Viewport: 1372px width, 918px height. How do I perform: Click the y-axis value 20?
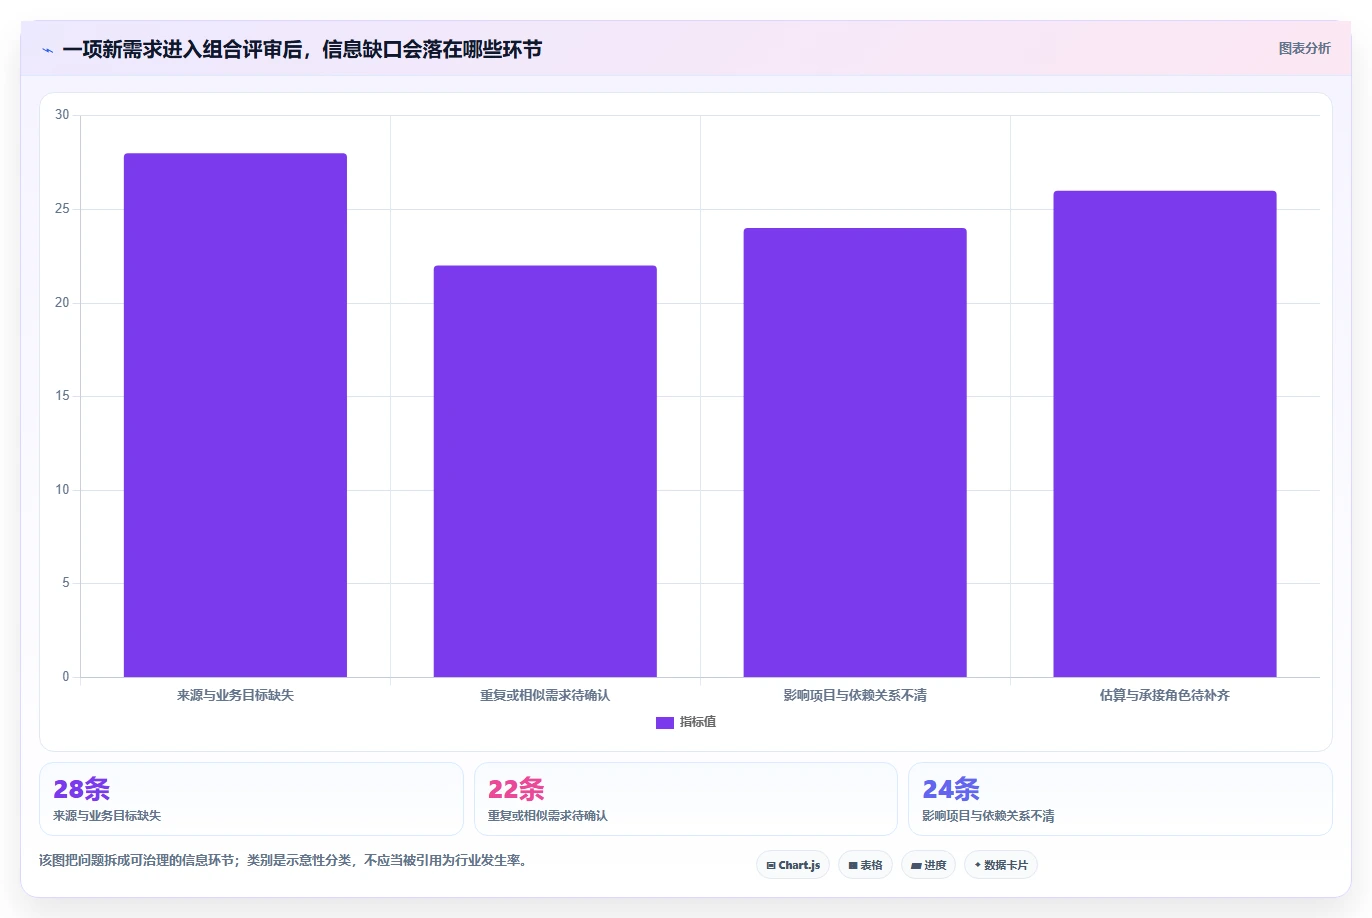click(62, 303)
